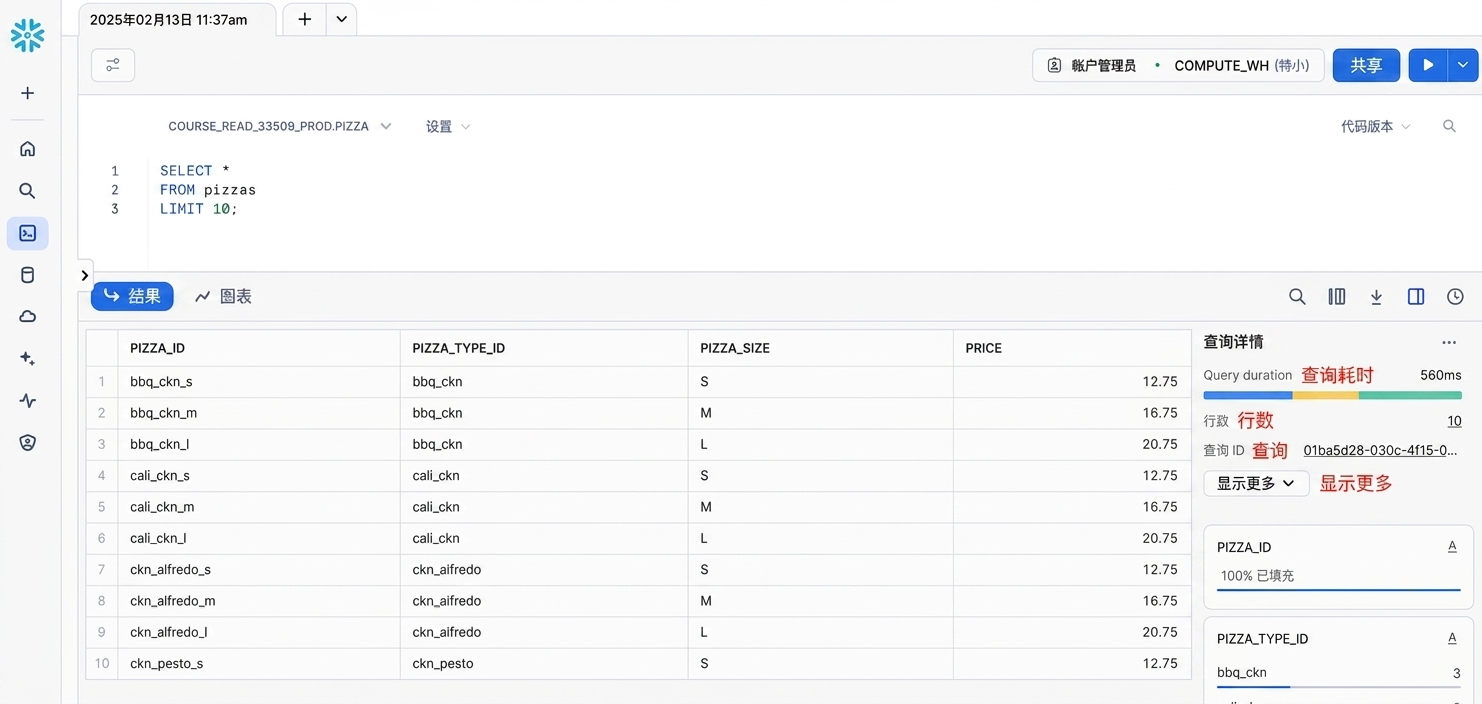Viewport: 1482px width, 704px height.
Task: Run the query with the play button
Action: coord(1428,65)
